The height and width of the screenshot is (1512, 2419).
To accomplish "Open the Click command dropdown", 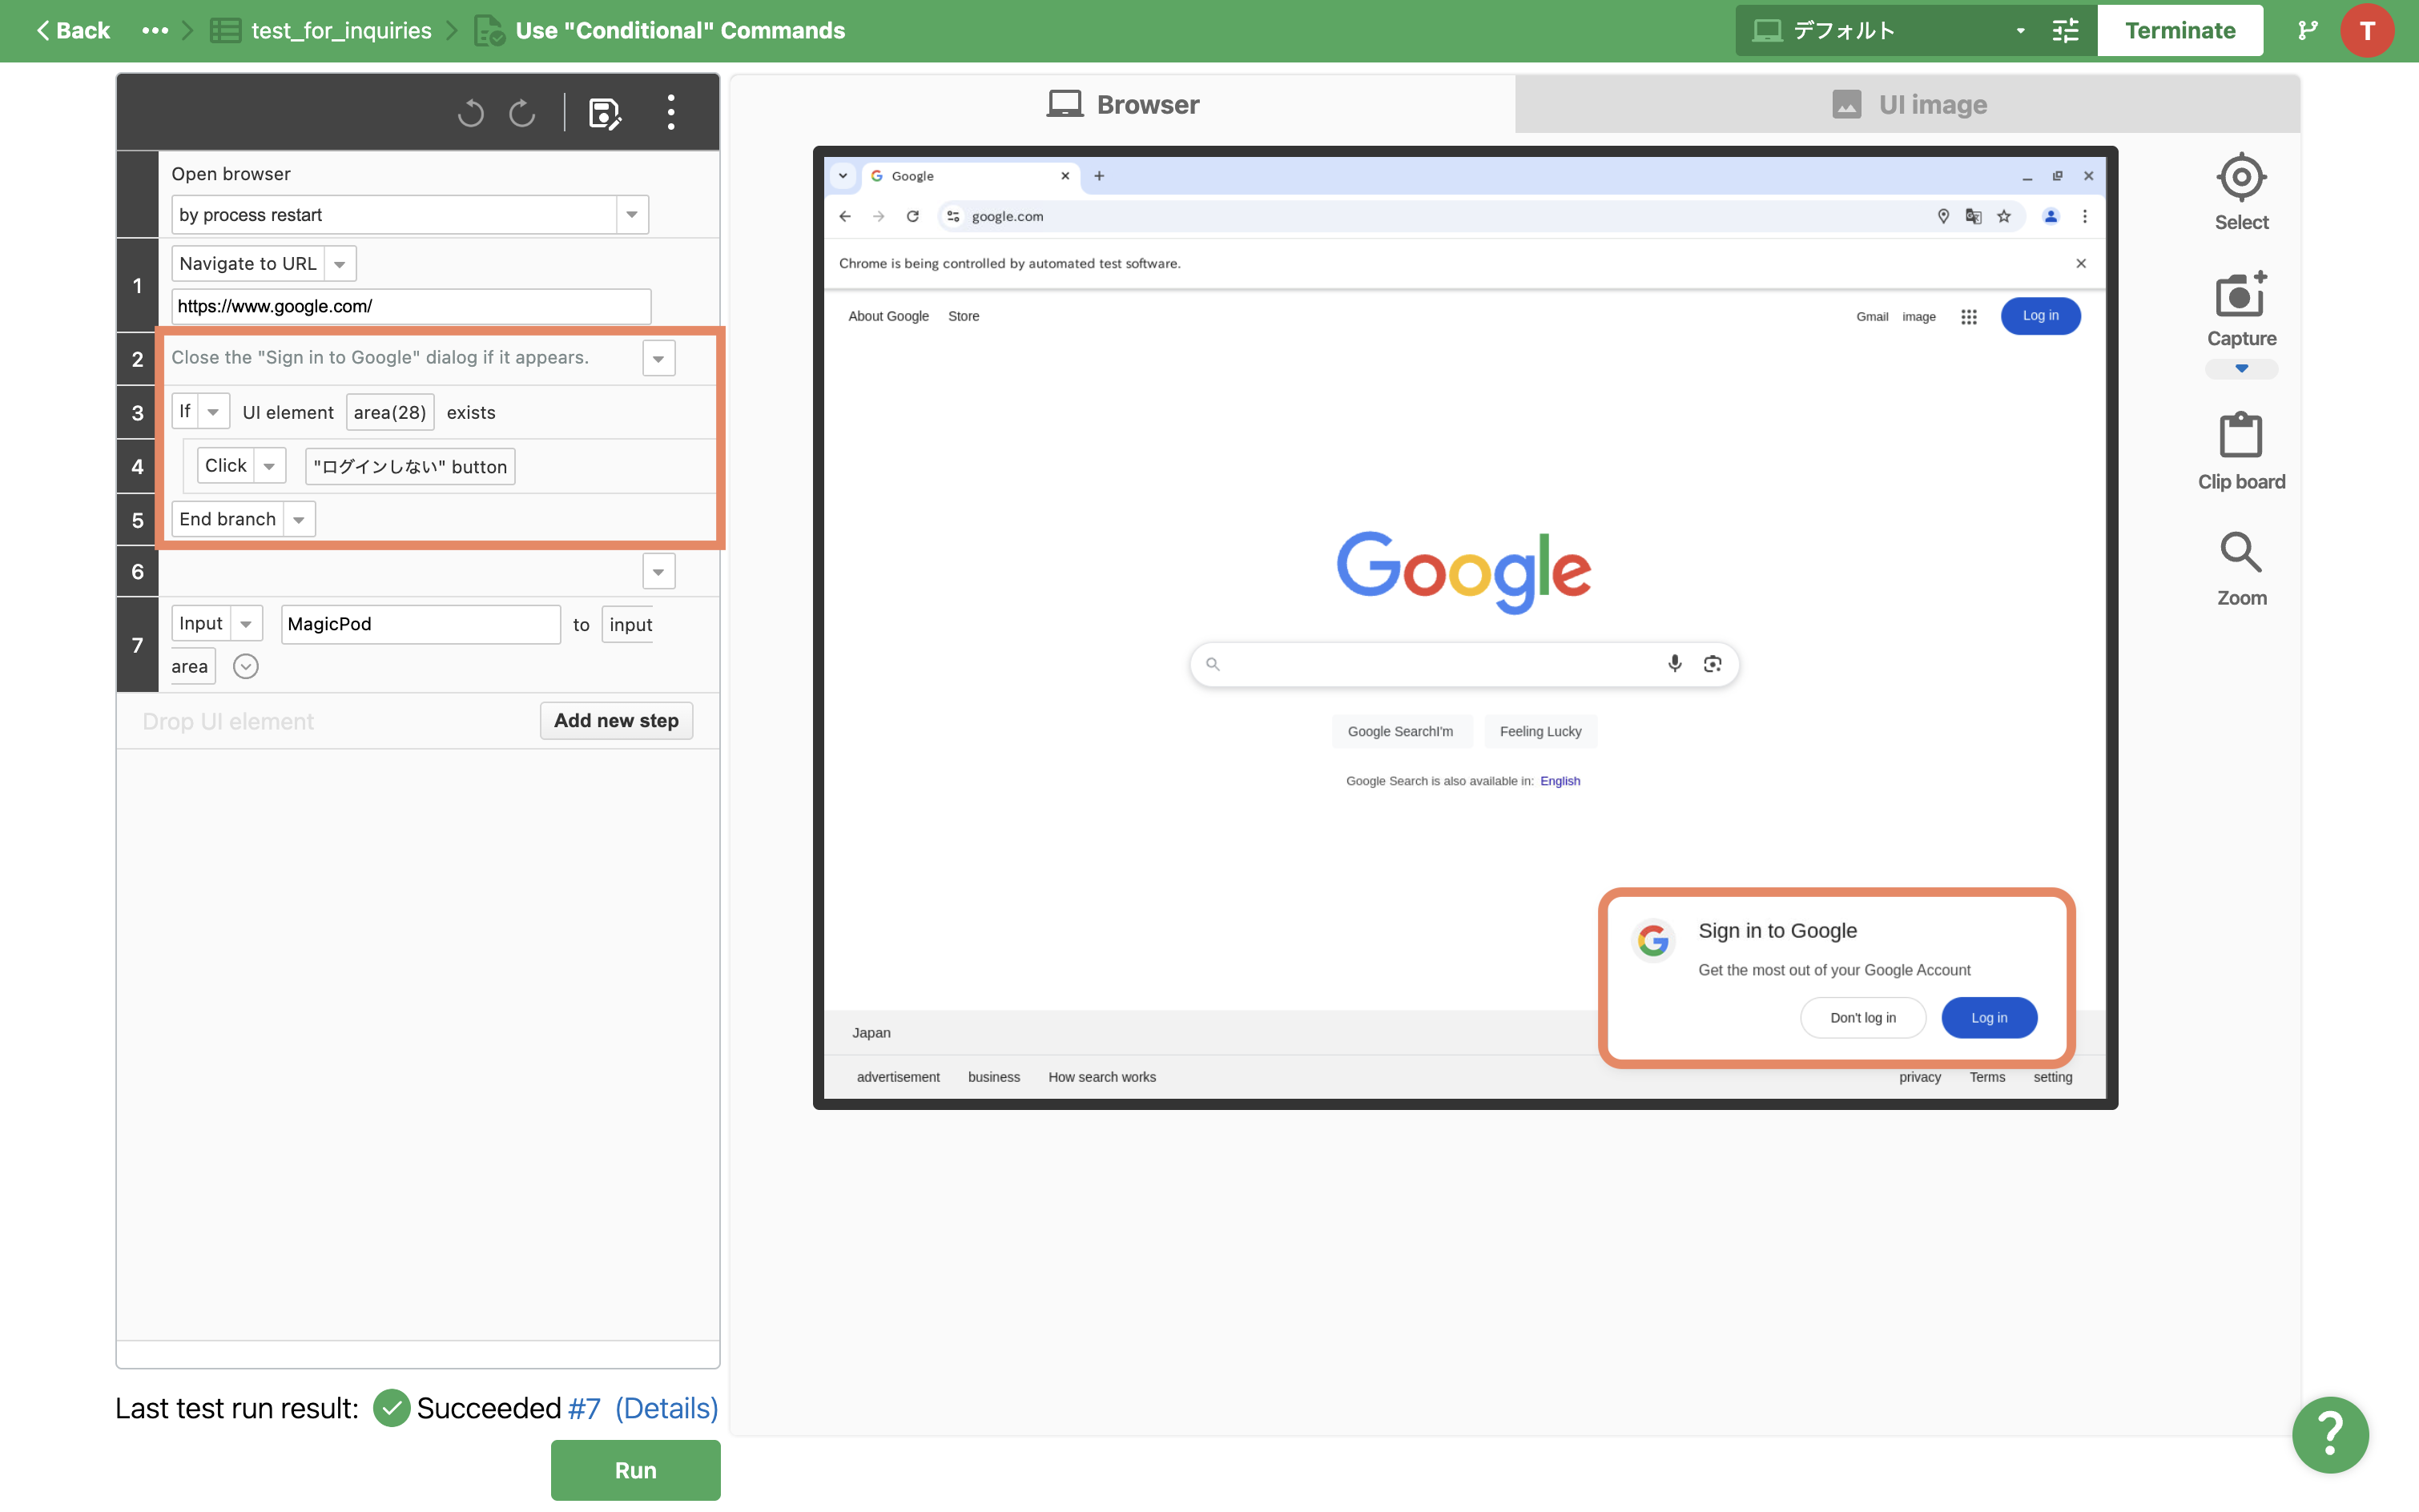I will click(x=268, y=466).
